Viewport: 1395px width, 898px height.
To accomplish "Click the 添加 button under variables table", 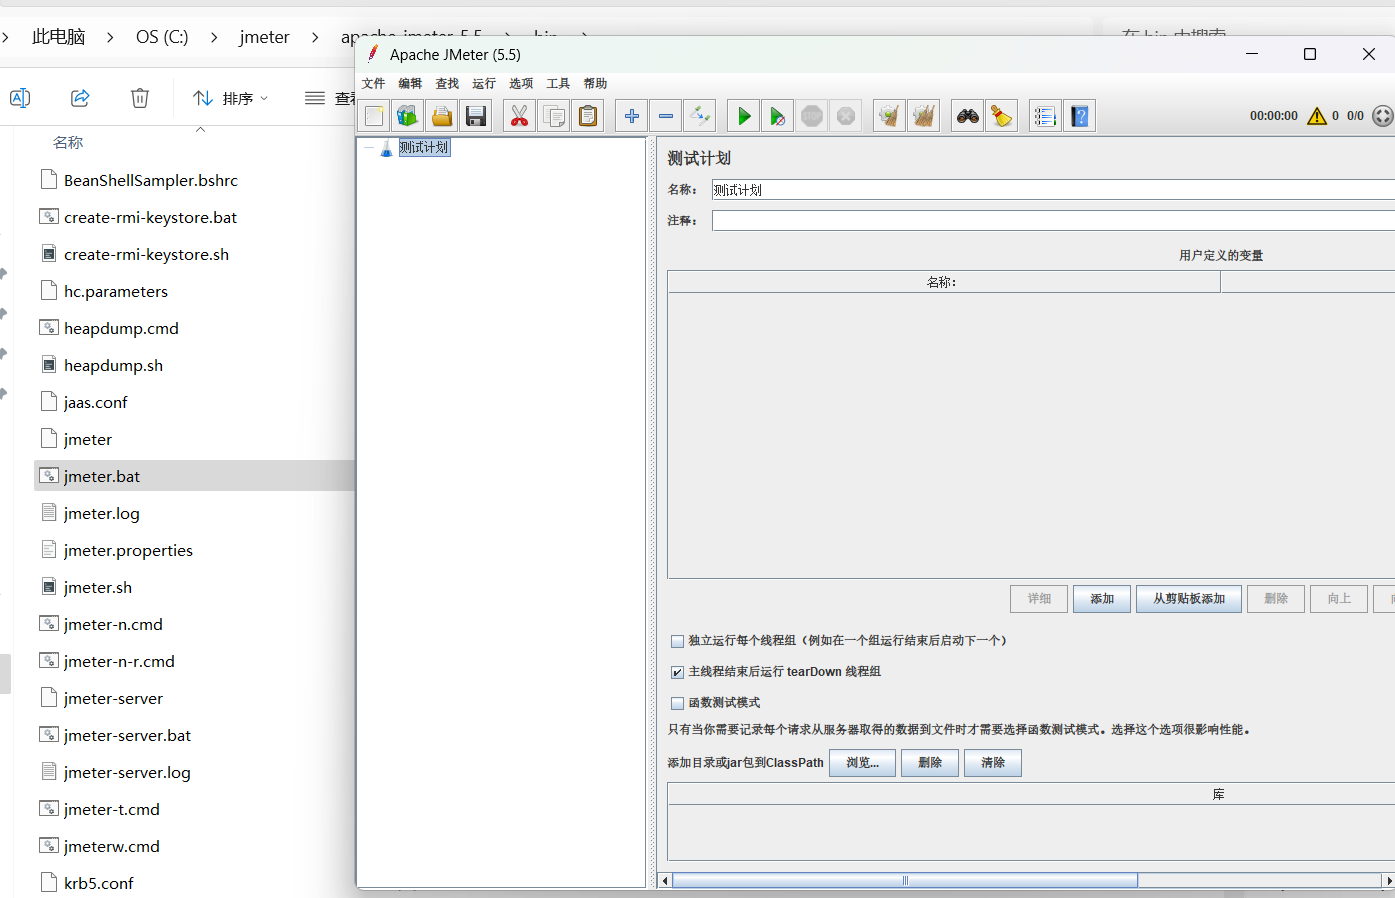I will (1102, 599).
